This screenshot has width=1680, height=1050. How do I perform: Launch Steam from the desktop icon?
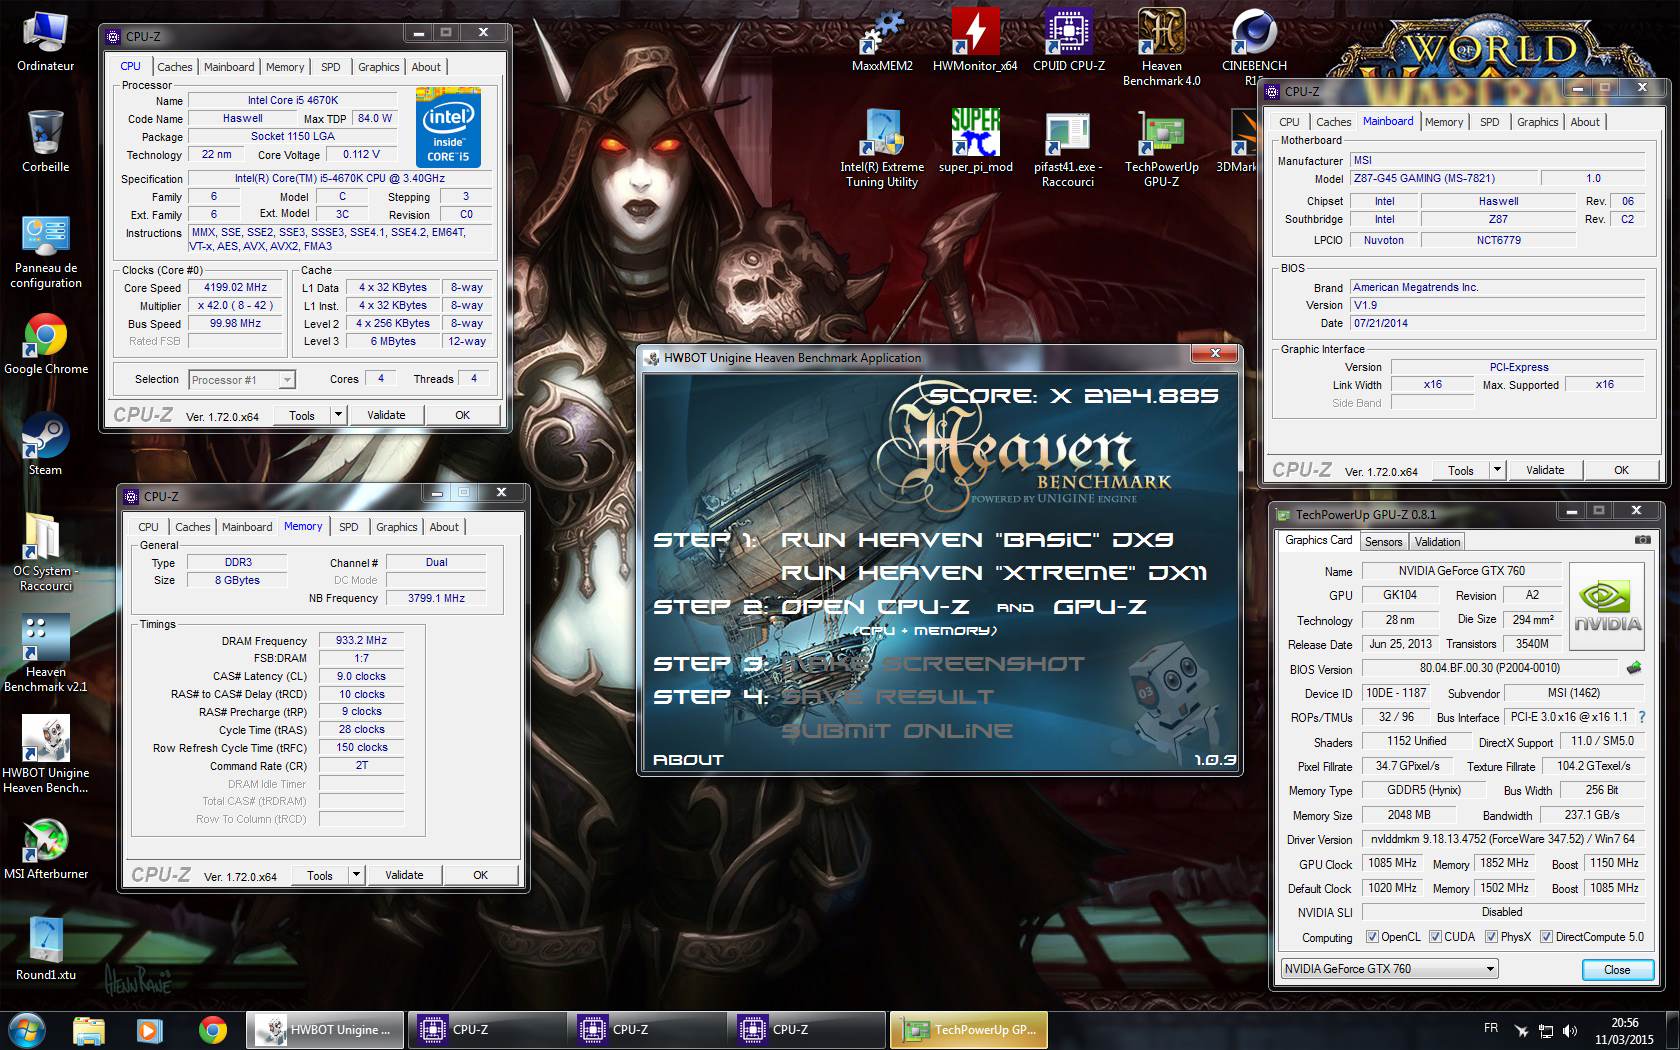point(45,444)
